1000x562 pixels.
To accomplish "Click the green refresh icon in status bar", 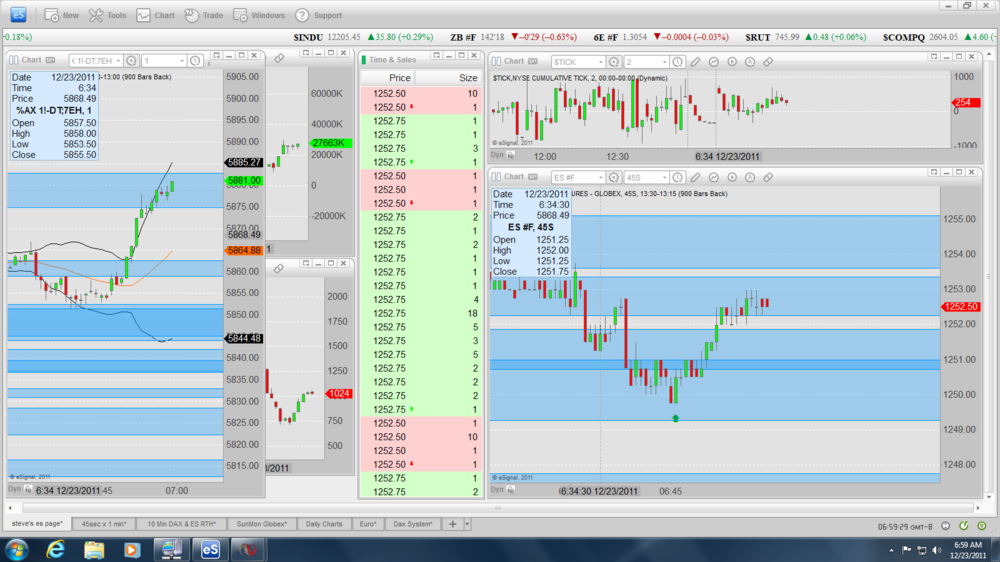I will pyautogui.click(x=964, y=526).
